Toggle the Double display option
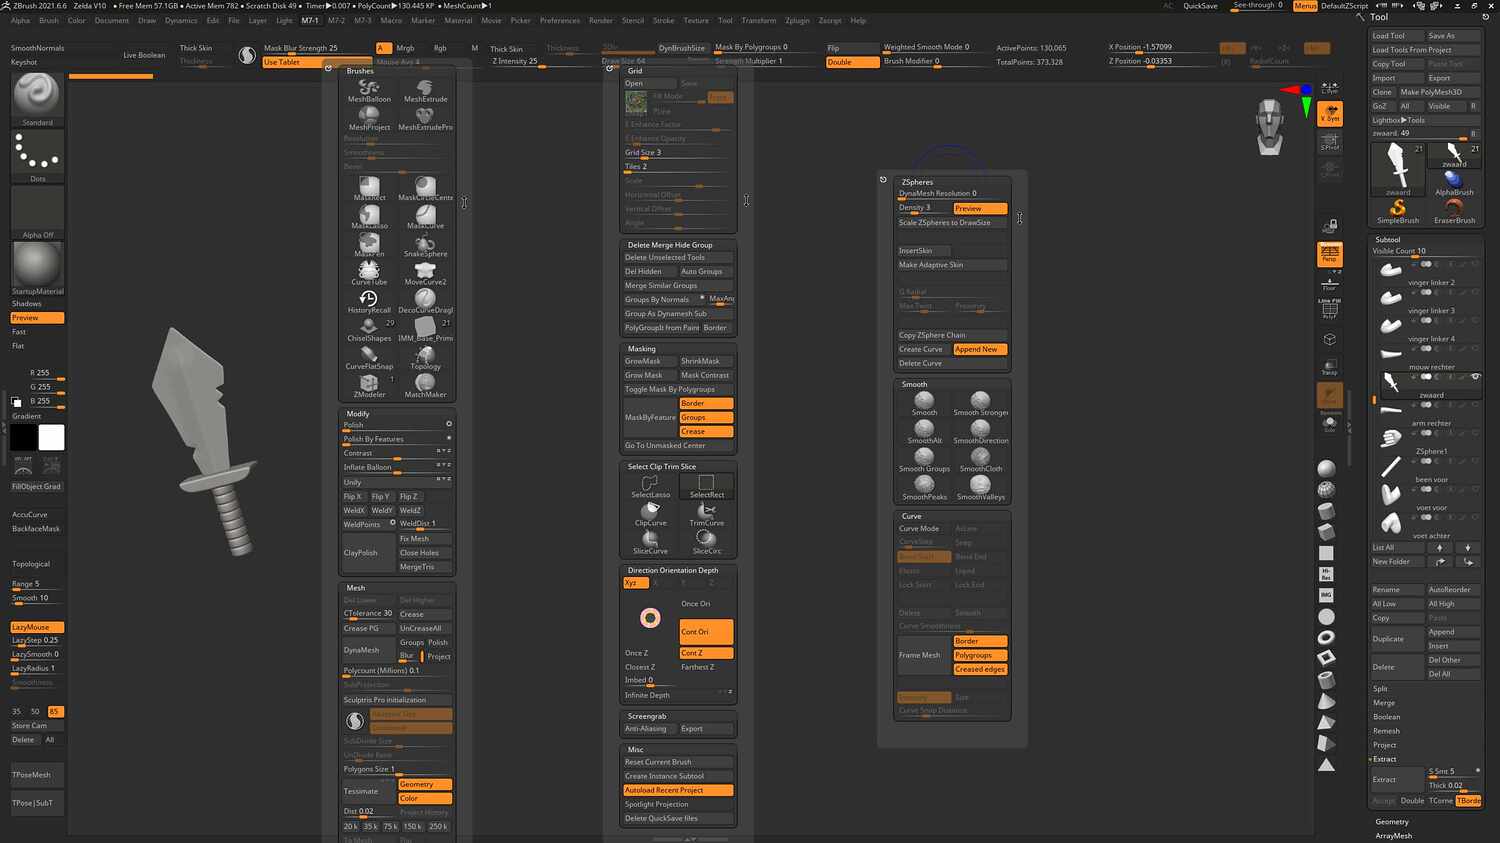The image size is (1500, 843). [x=851, y=61]
